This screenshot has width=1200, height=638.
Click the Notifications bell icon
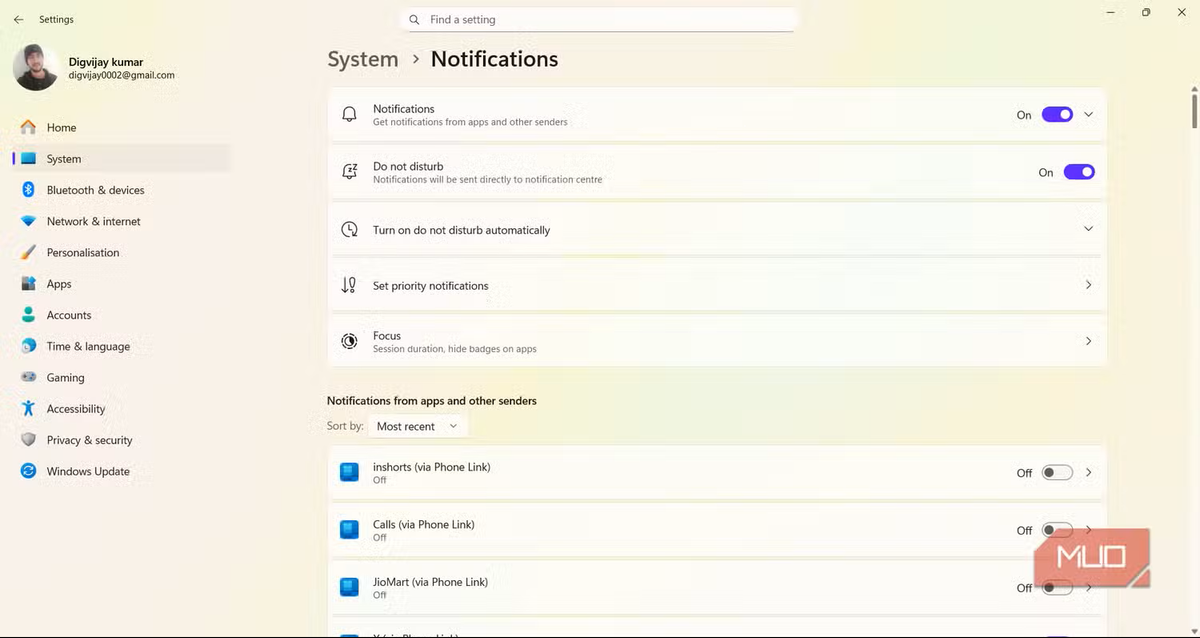[x=349, y=115]
